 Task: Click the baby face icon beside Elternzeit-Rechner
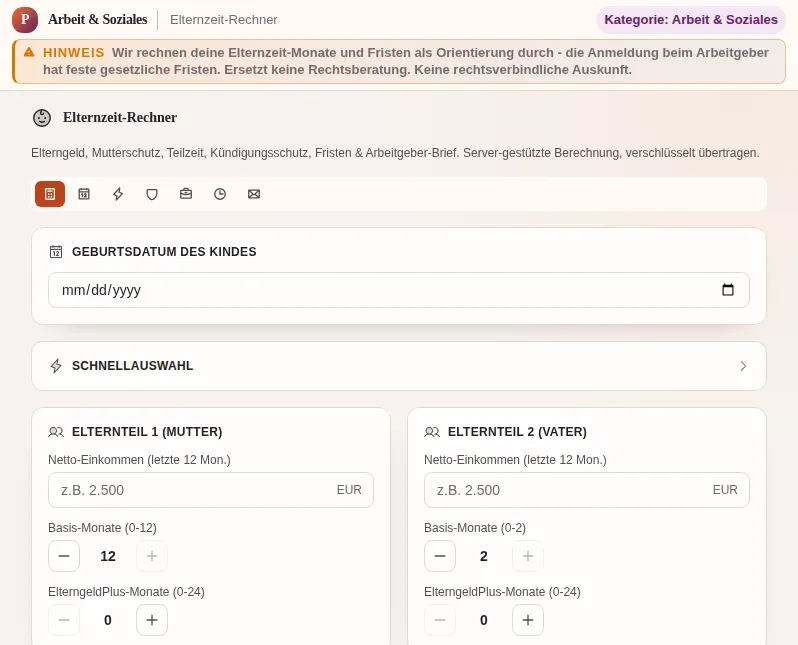pos(42,118)
